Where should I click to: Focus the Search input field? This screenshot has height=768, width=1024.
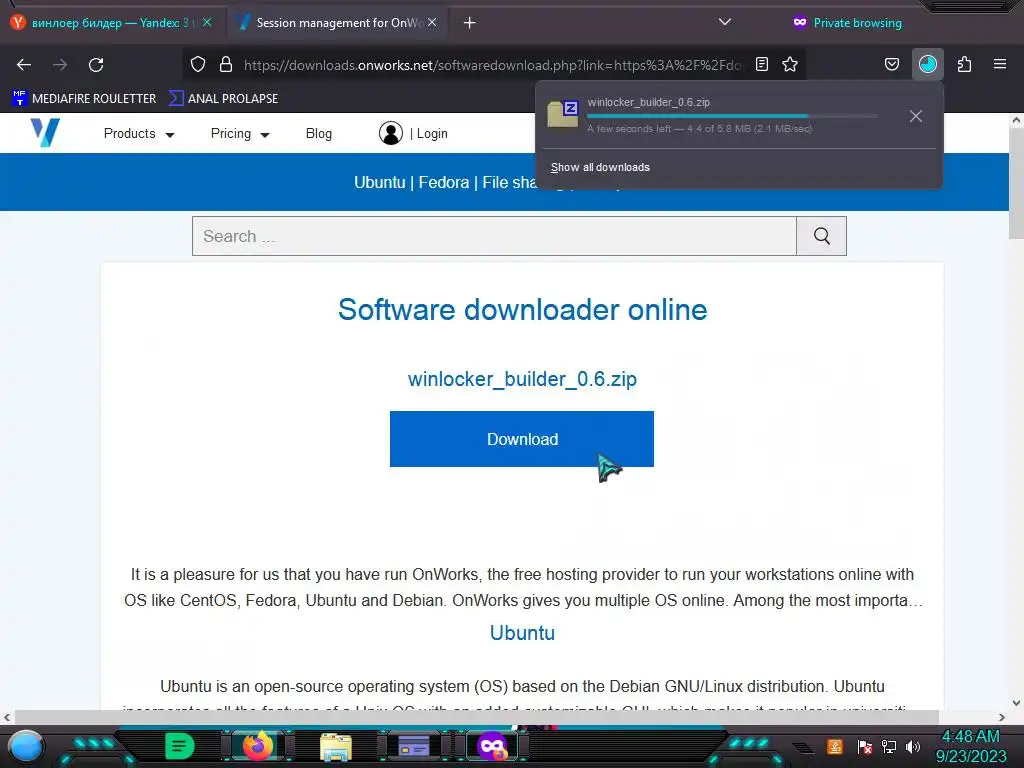(x=494, y=236)
